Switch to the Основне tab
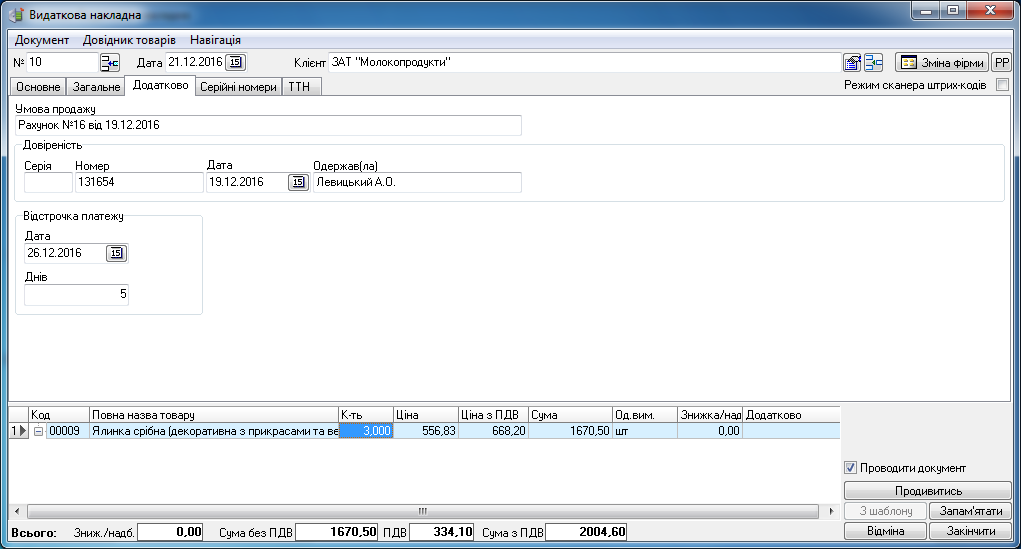The height and width of the screenshot is (549, 1021). 39,87
